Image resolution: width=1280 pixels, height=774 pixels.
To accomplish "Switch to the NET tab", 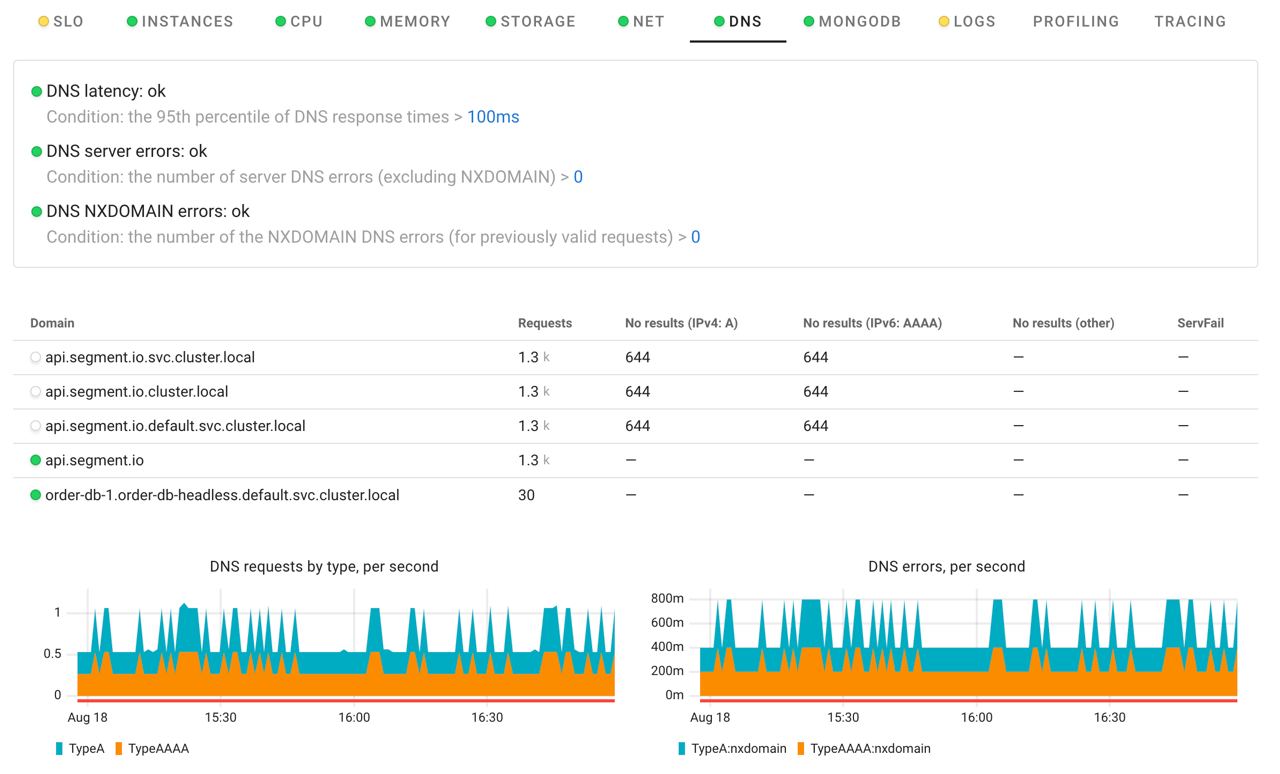I will click(641, 20).
